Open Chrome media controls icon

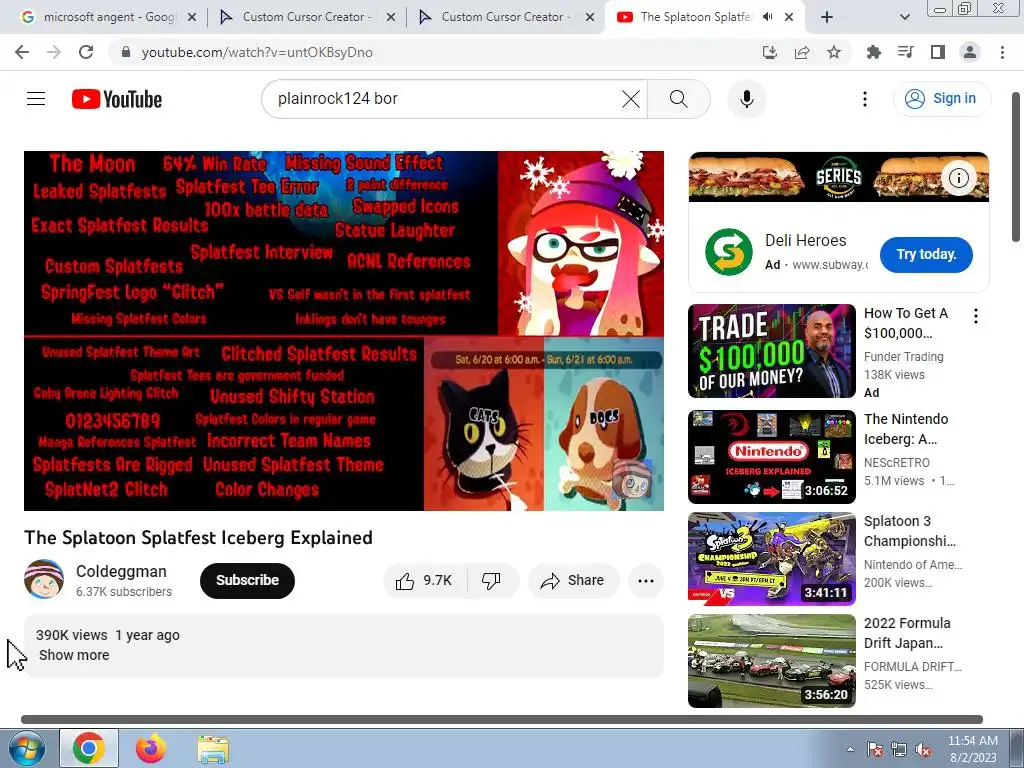click(x=905, y=52)
